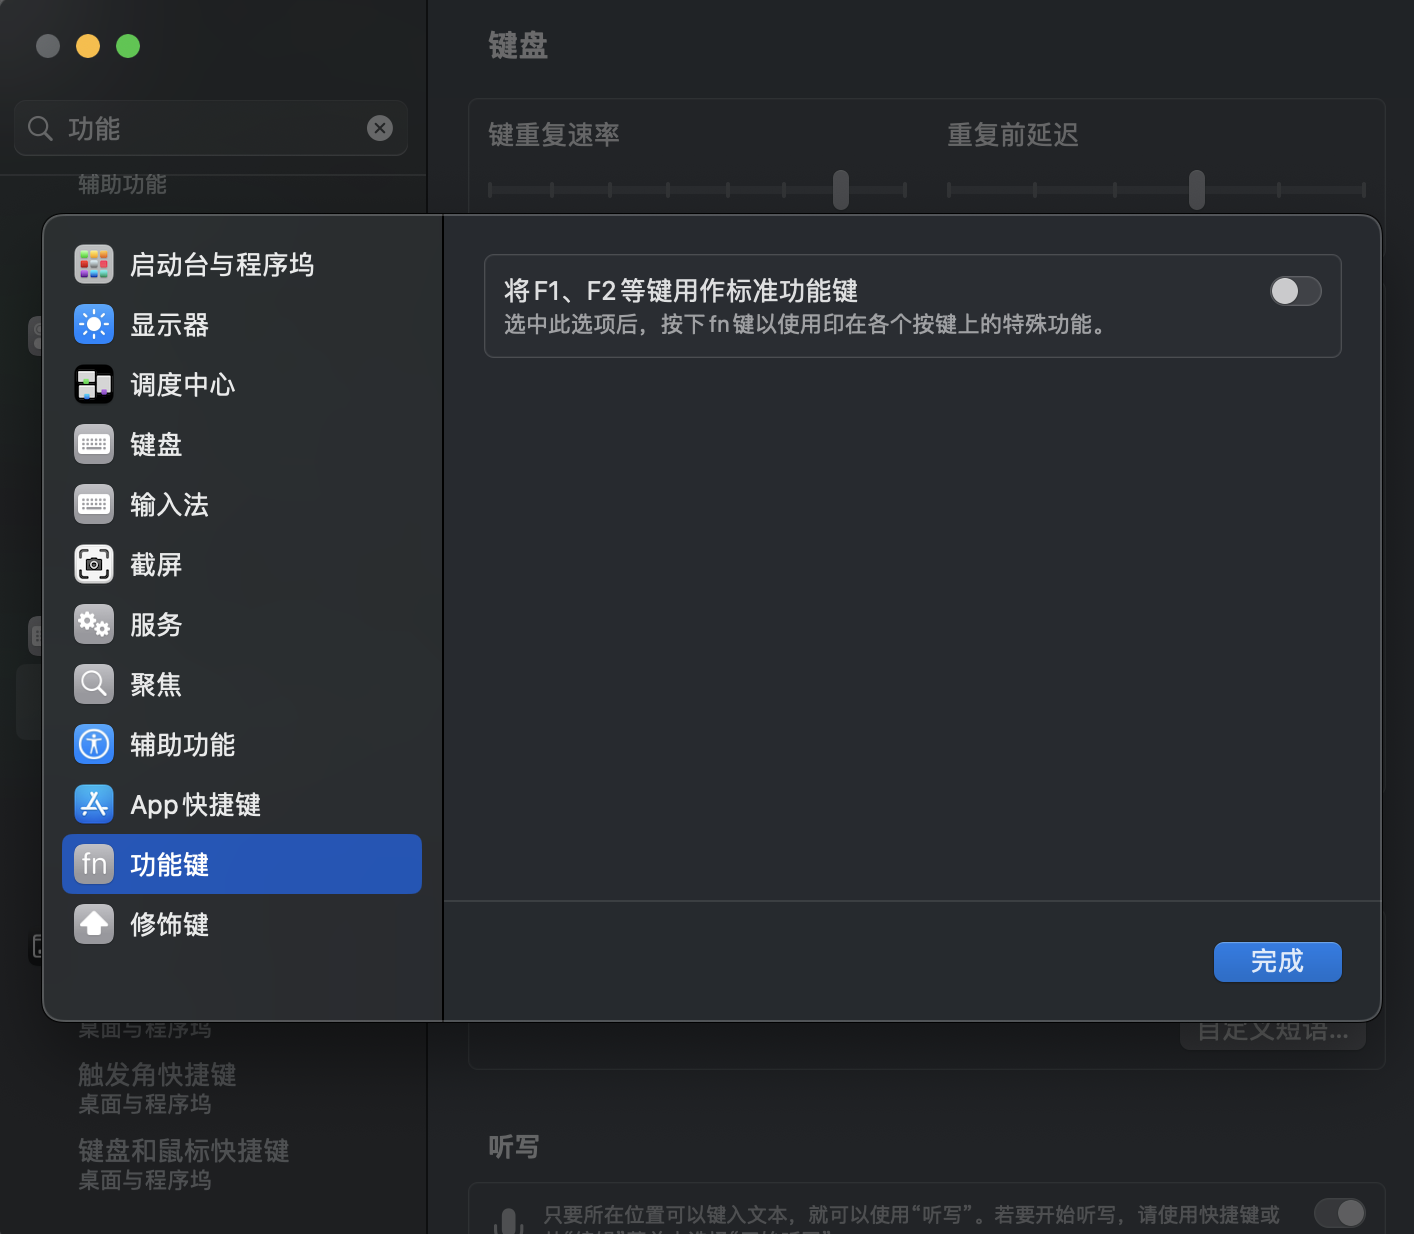Select the Function Keys (功能键) row
The width and height of the screenshot is (1414, 1234).
[242, 865]
